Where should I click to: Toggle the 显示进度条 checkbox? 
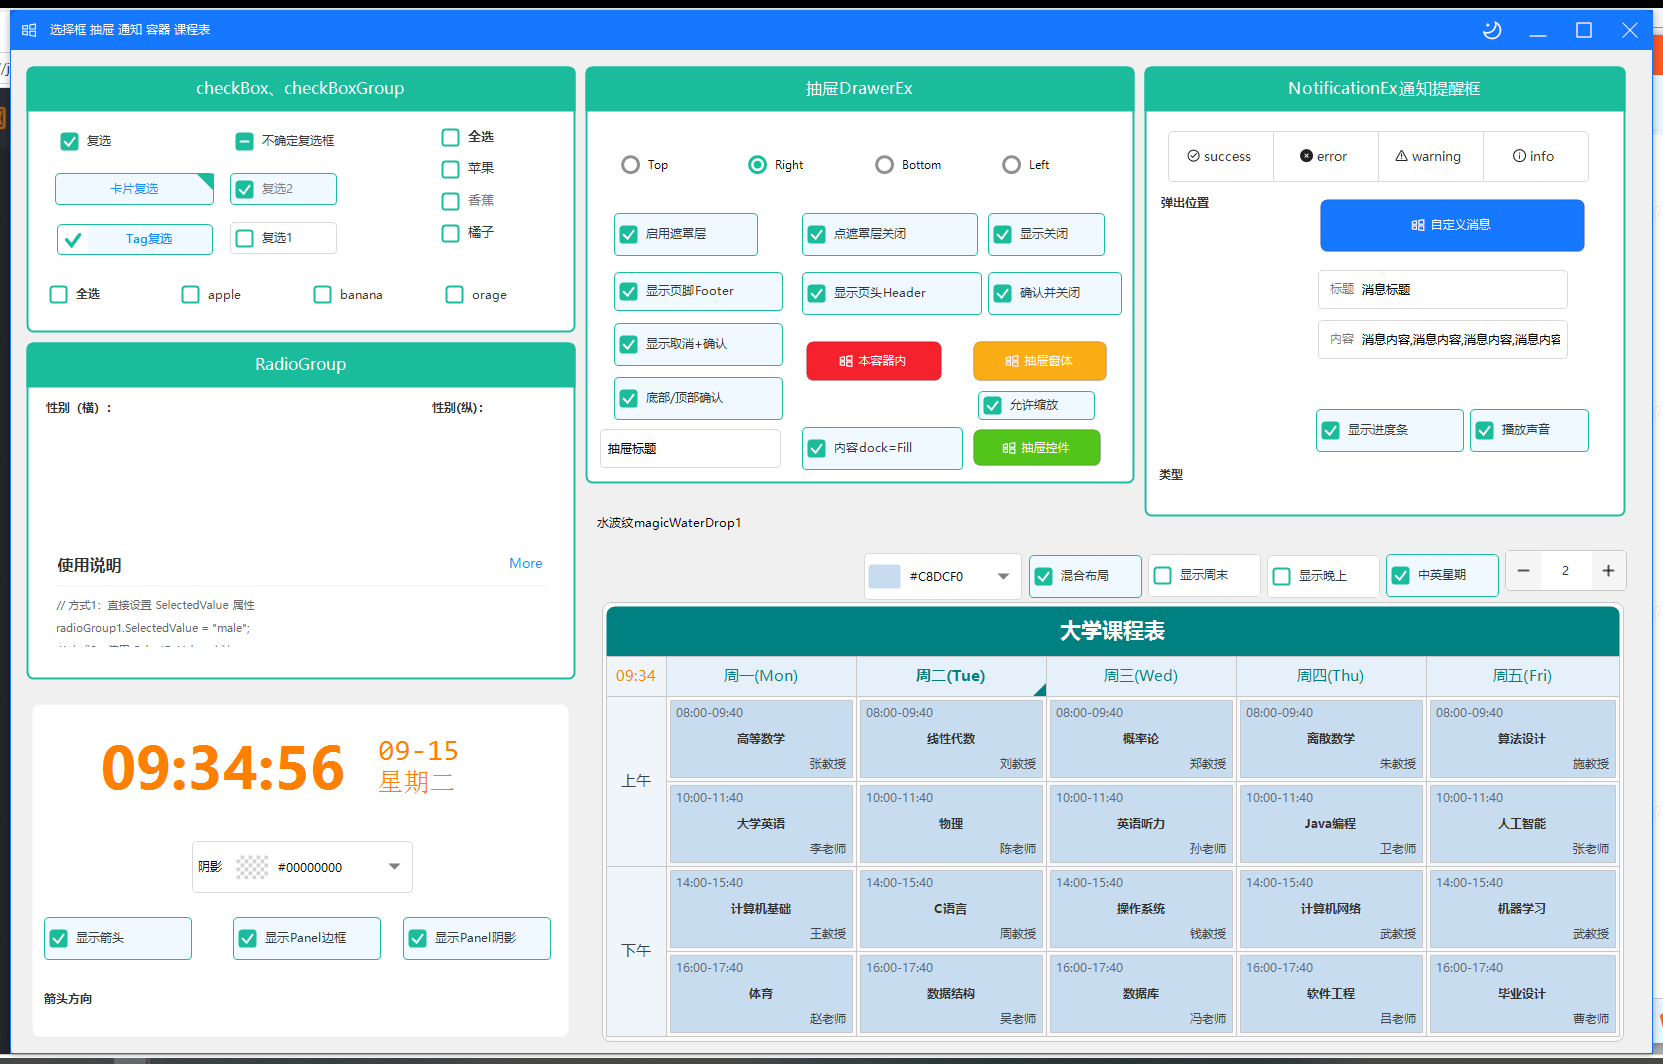pyautogui.click(x=1331, y=430)
